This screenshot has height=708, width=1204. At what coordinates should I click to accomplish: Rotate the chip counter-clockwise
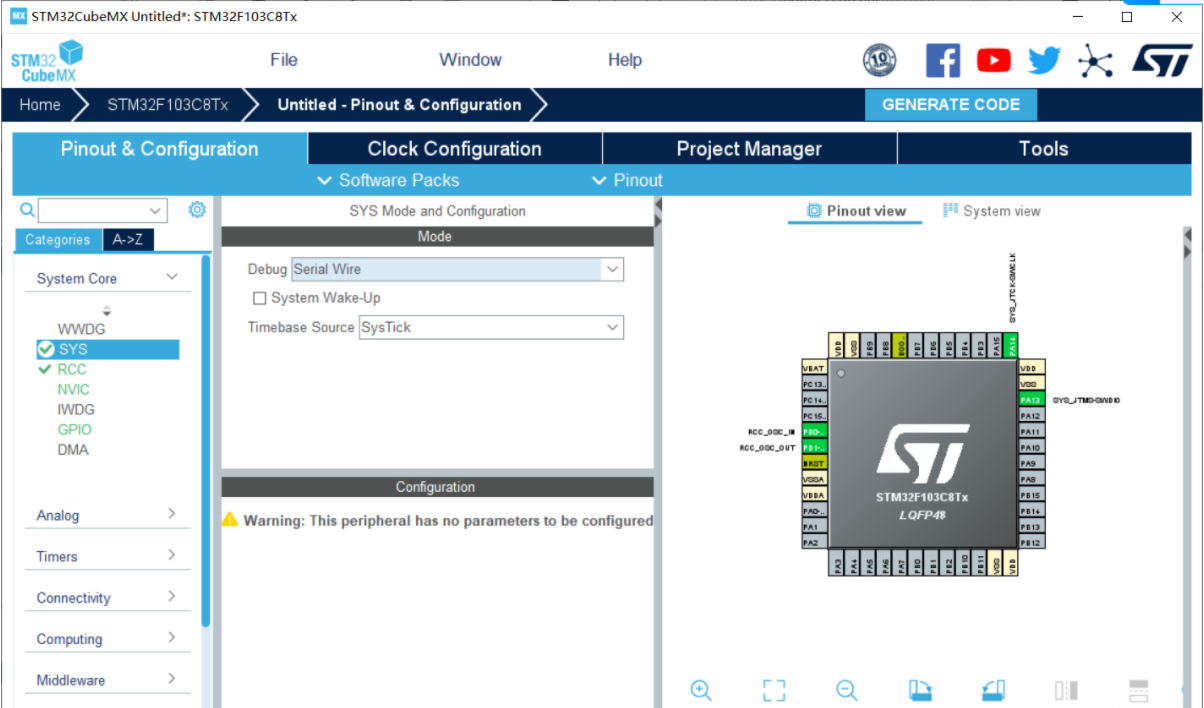coord(993,690)
